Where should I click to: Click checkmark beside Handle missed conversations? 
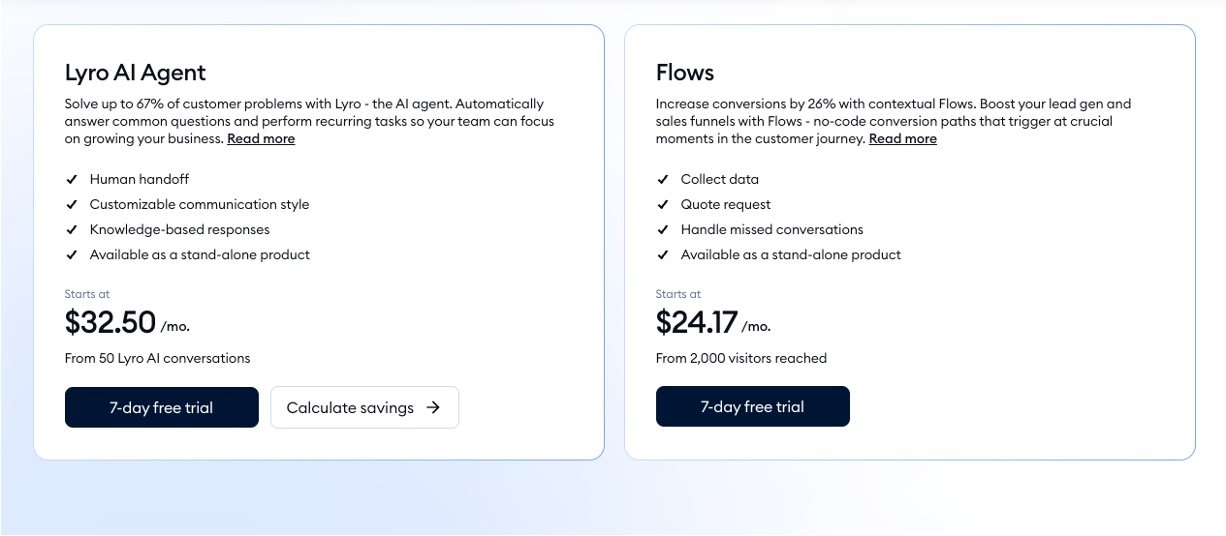pyautogui.click(x=663, y=230)
